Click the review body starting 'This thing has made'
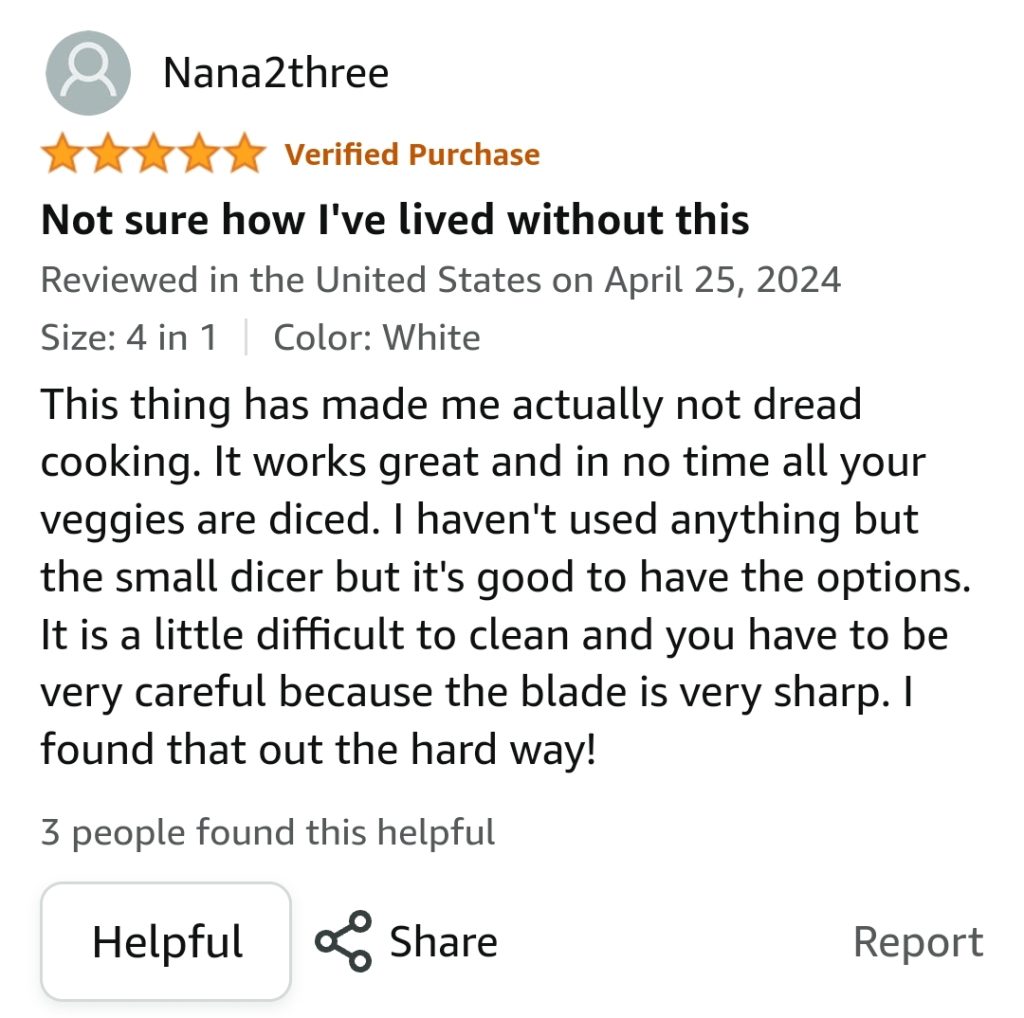The height and width of the screenshot is (1018, 1024). coord(506,577)
